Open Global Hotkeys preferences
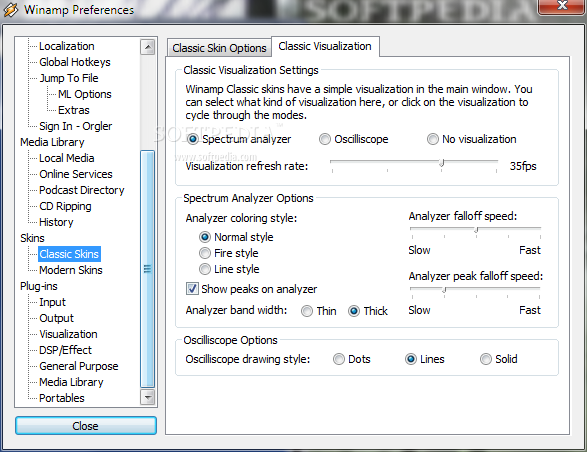 coord(75,62)
